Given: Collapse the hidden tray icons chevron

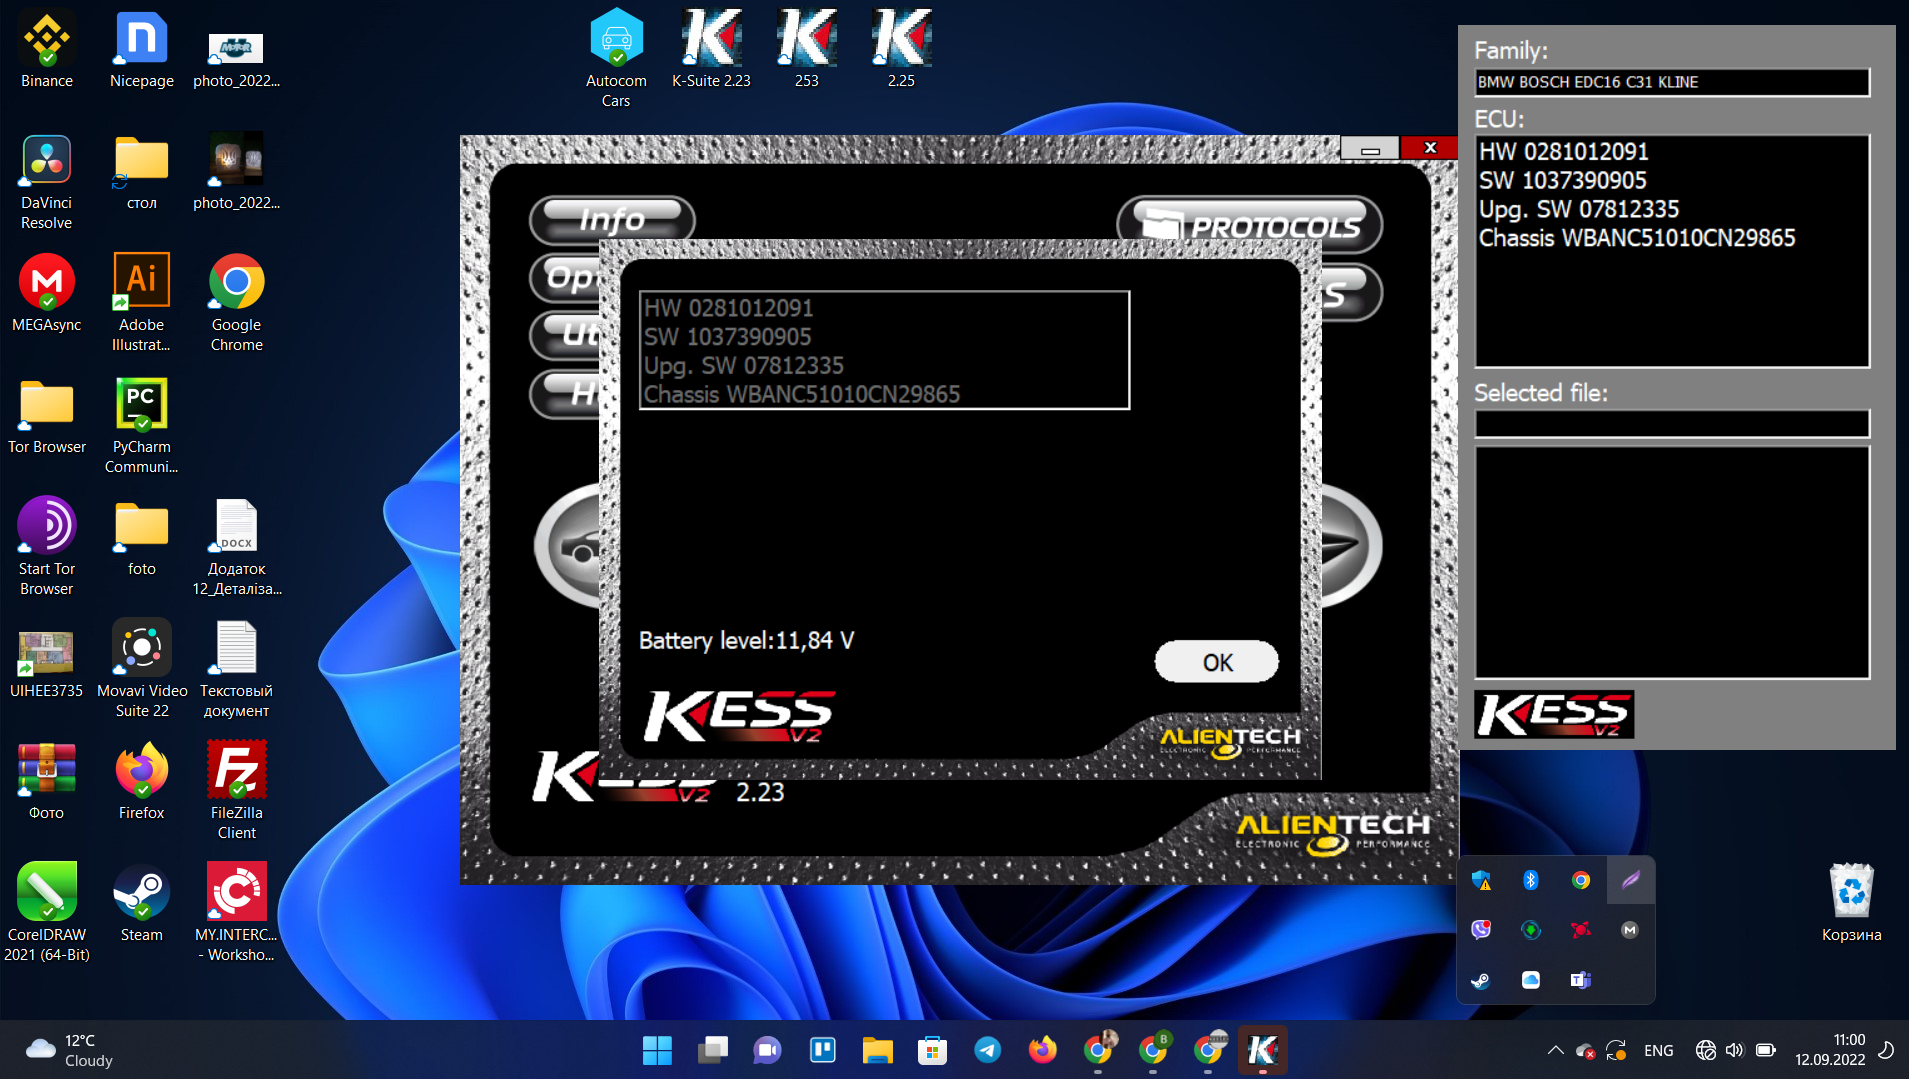Looking at the screenshot, I should (1555, 1050).
